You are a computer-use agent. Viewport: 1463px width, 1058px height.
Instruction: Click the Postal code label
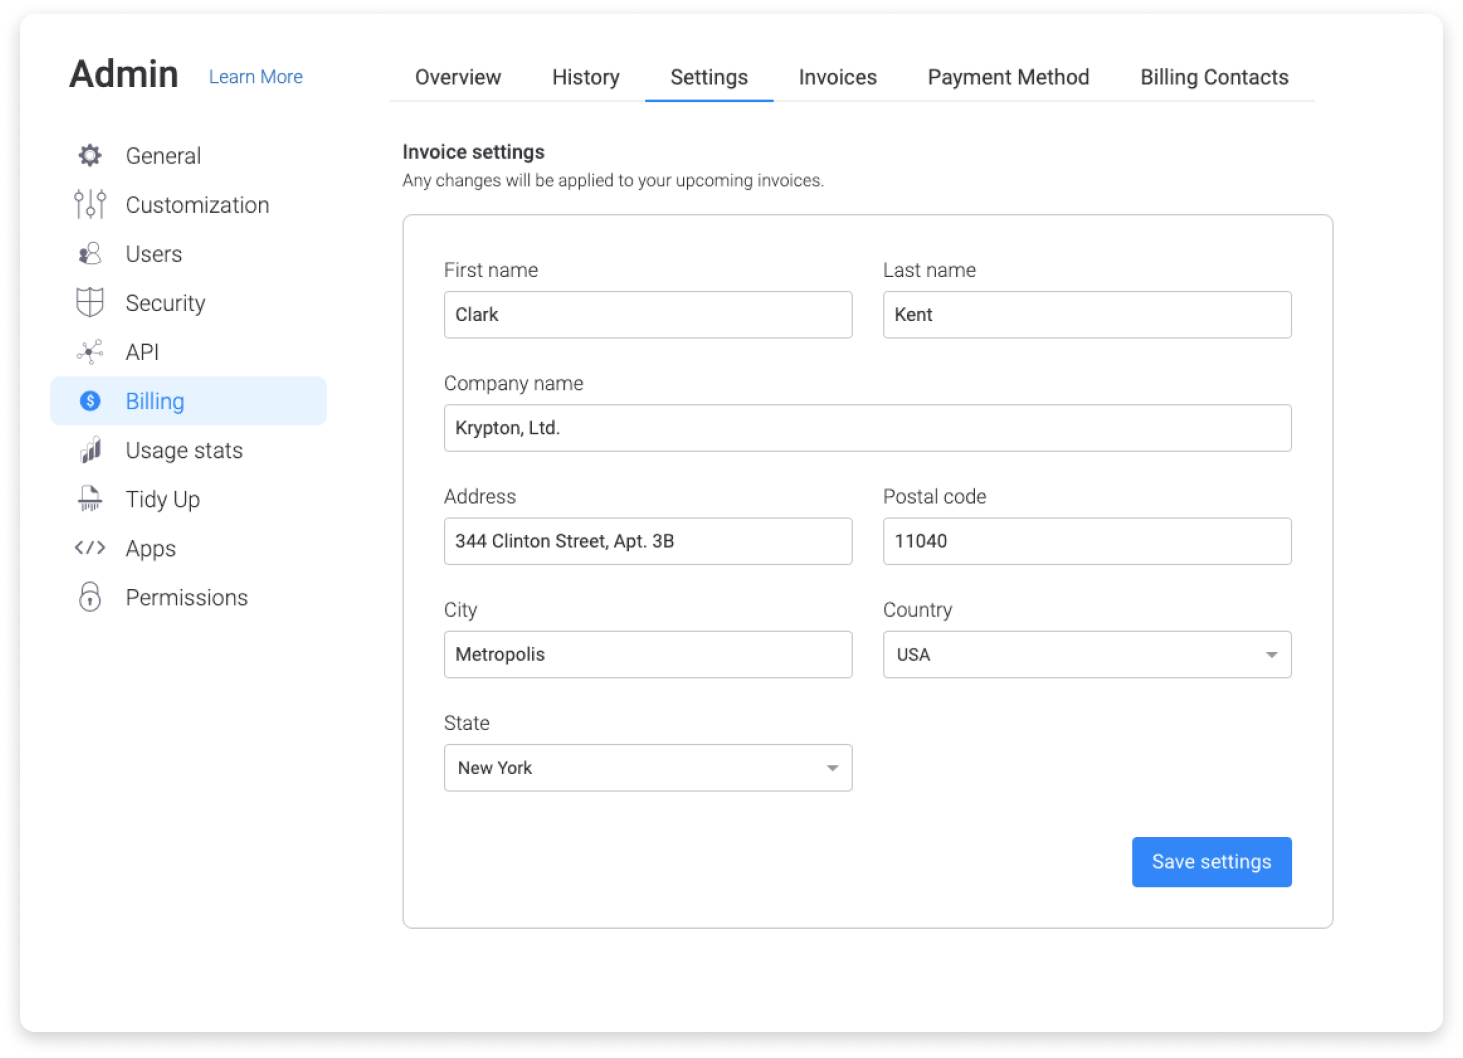coord(934,496)
